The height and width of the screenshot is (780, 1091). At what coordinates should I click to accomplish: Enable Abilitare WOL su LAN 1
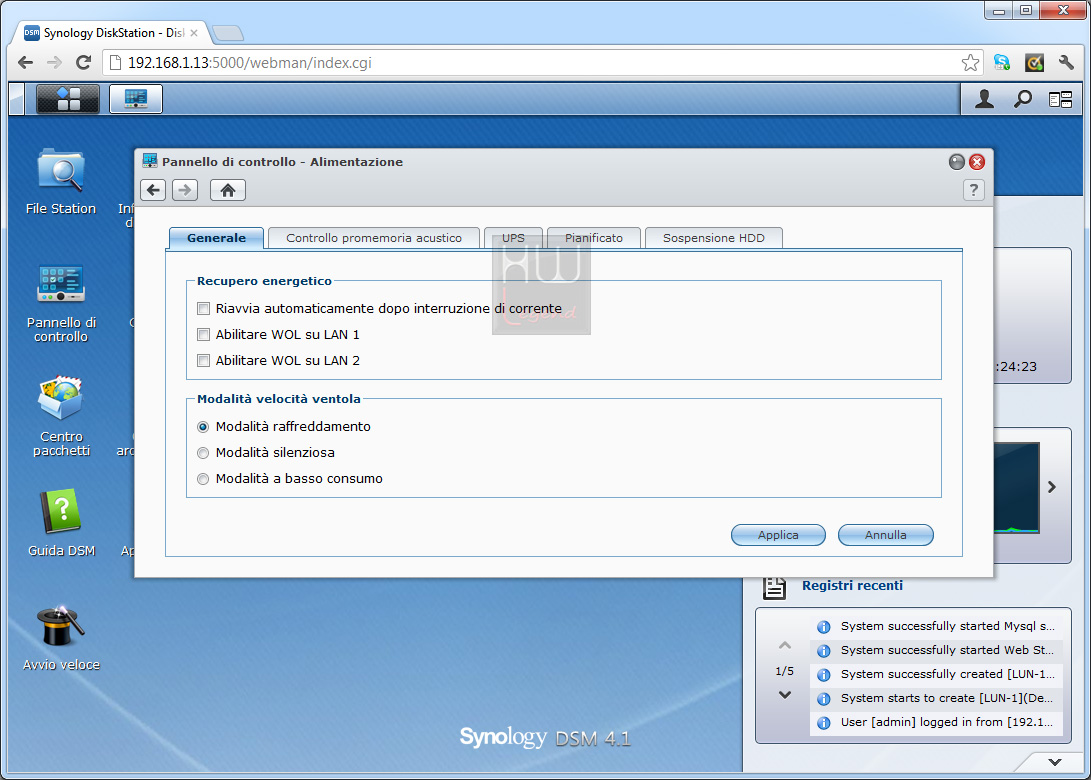click(203, 335)
